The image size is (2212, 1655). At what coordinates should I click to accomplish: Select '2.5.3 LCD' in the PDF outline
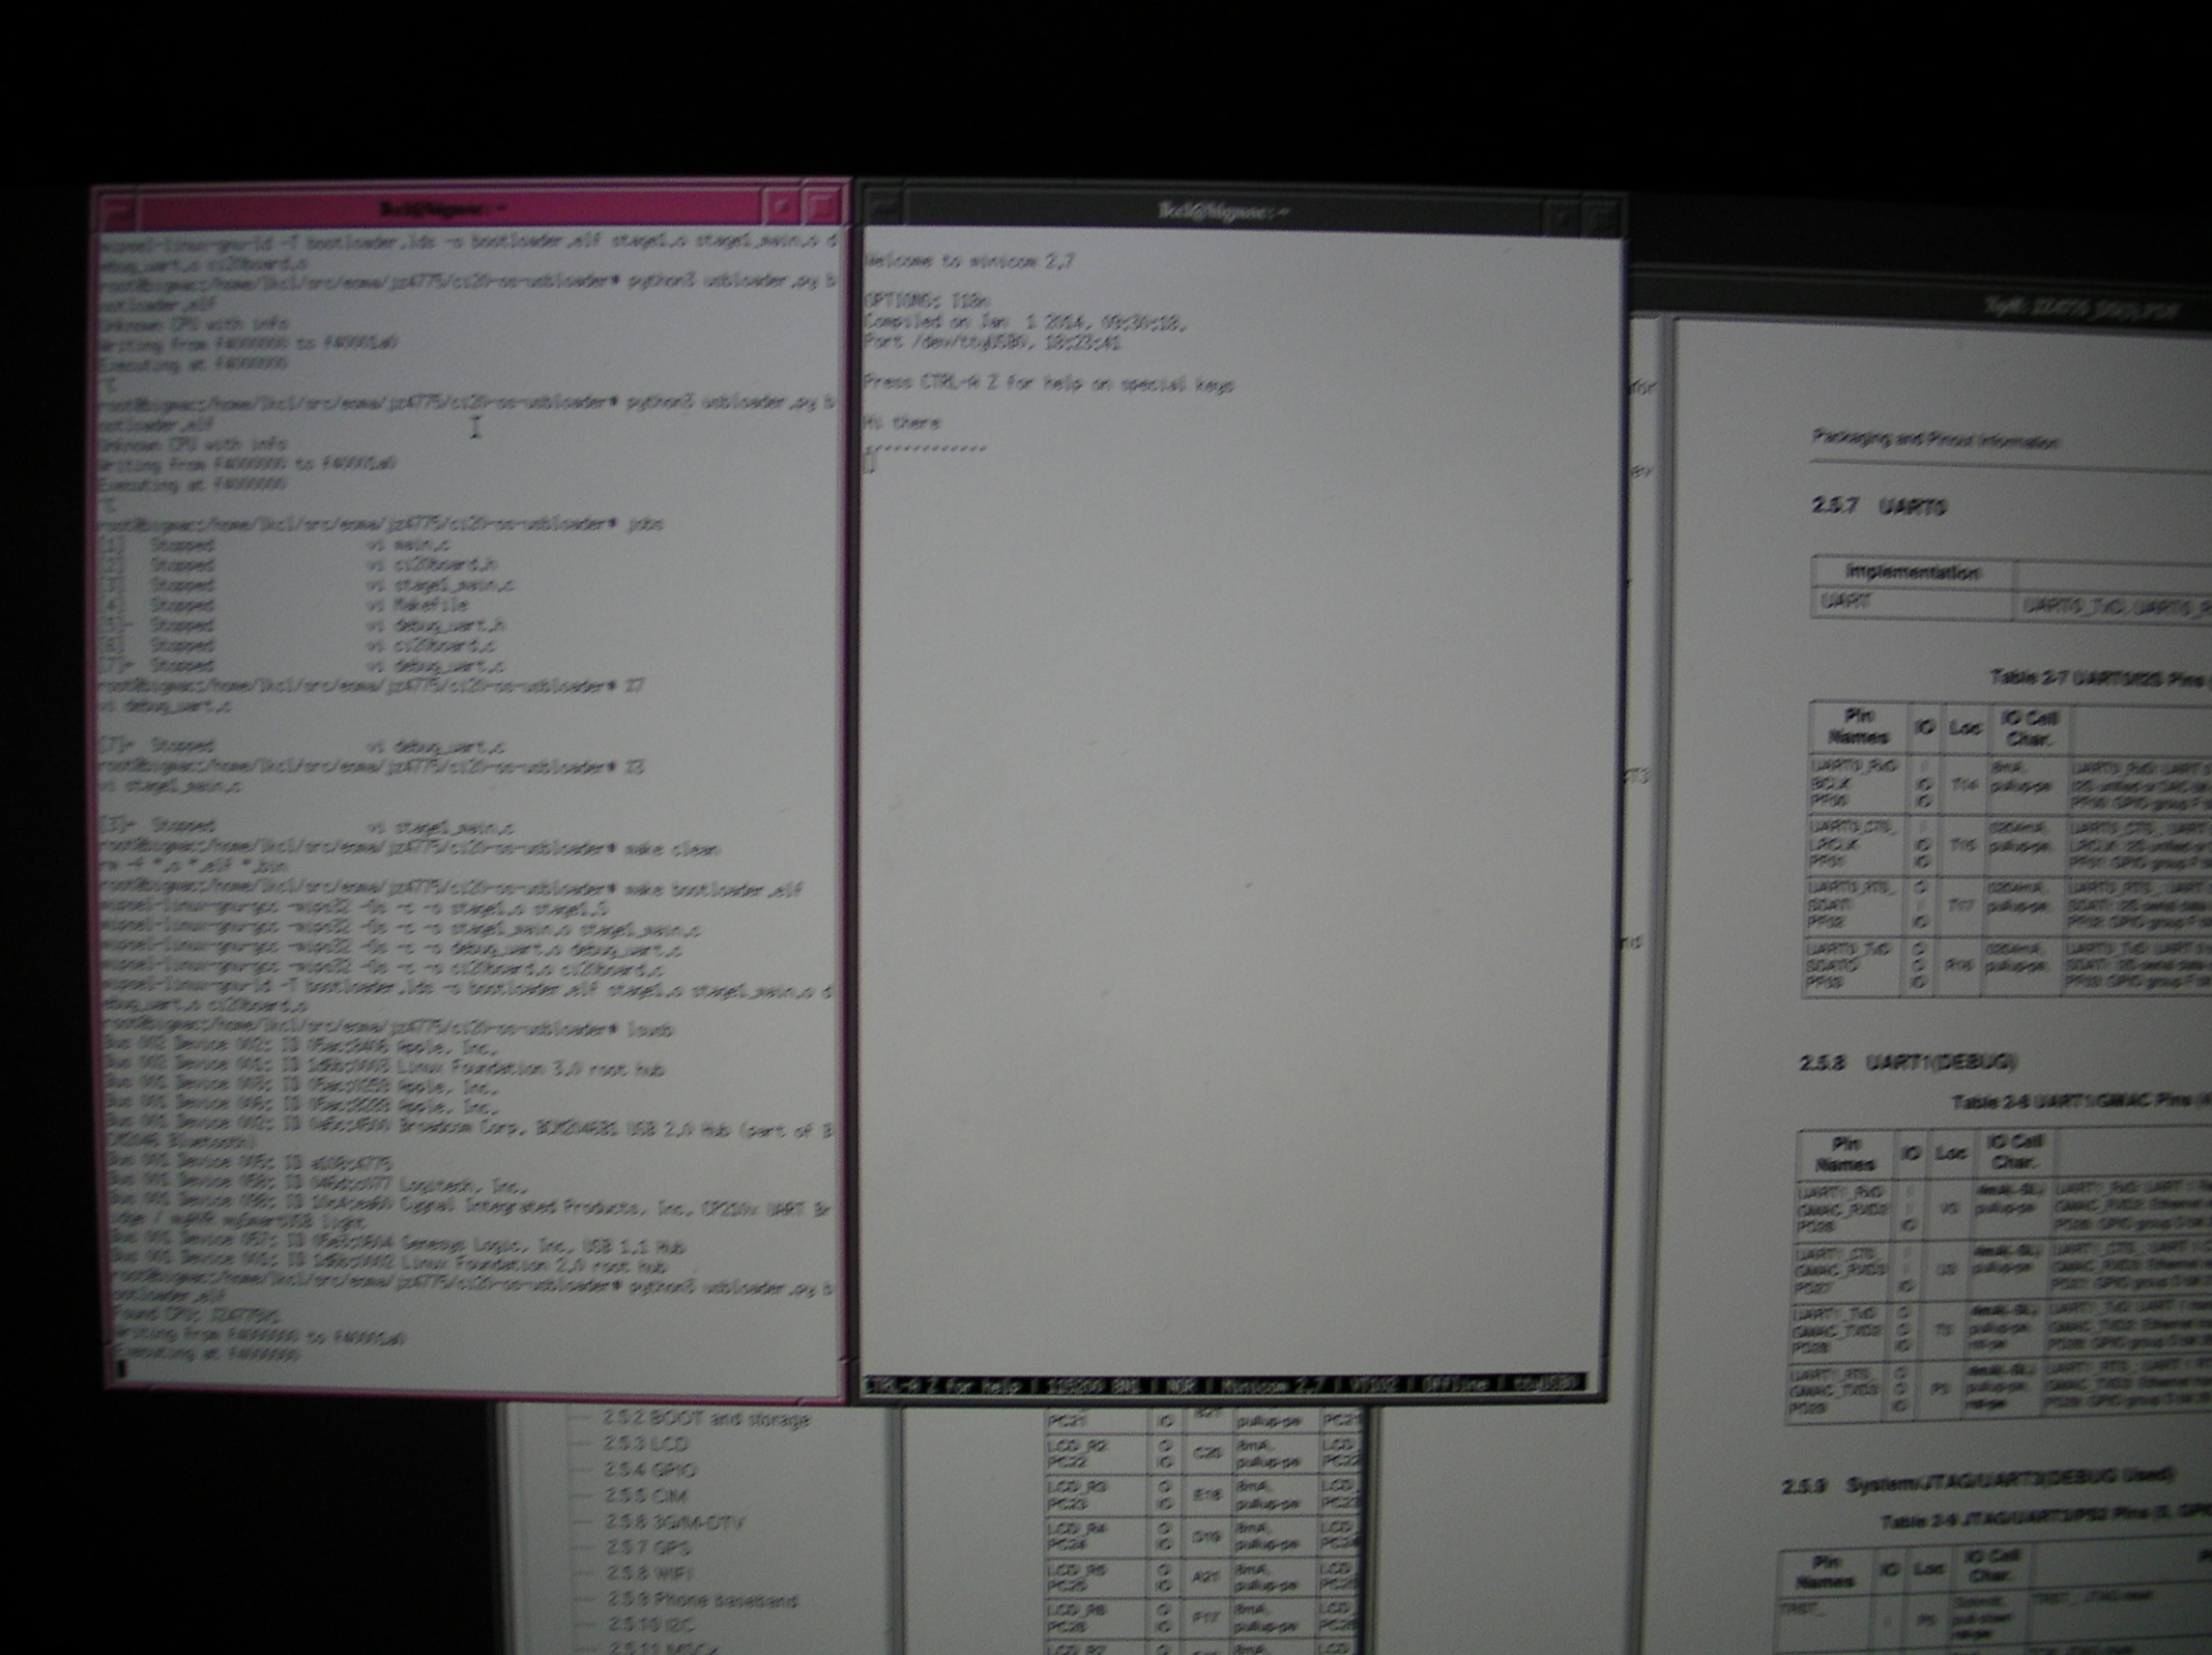pyautogui.click(x=646, y=1444)
